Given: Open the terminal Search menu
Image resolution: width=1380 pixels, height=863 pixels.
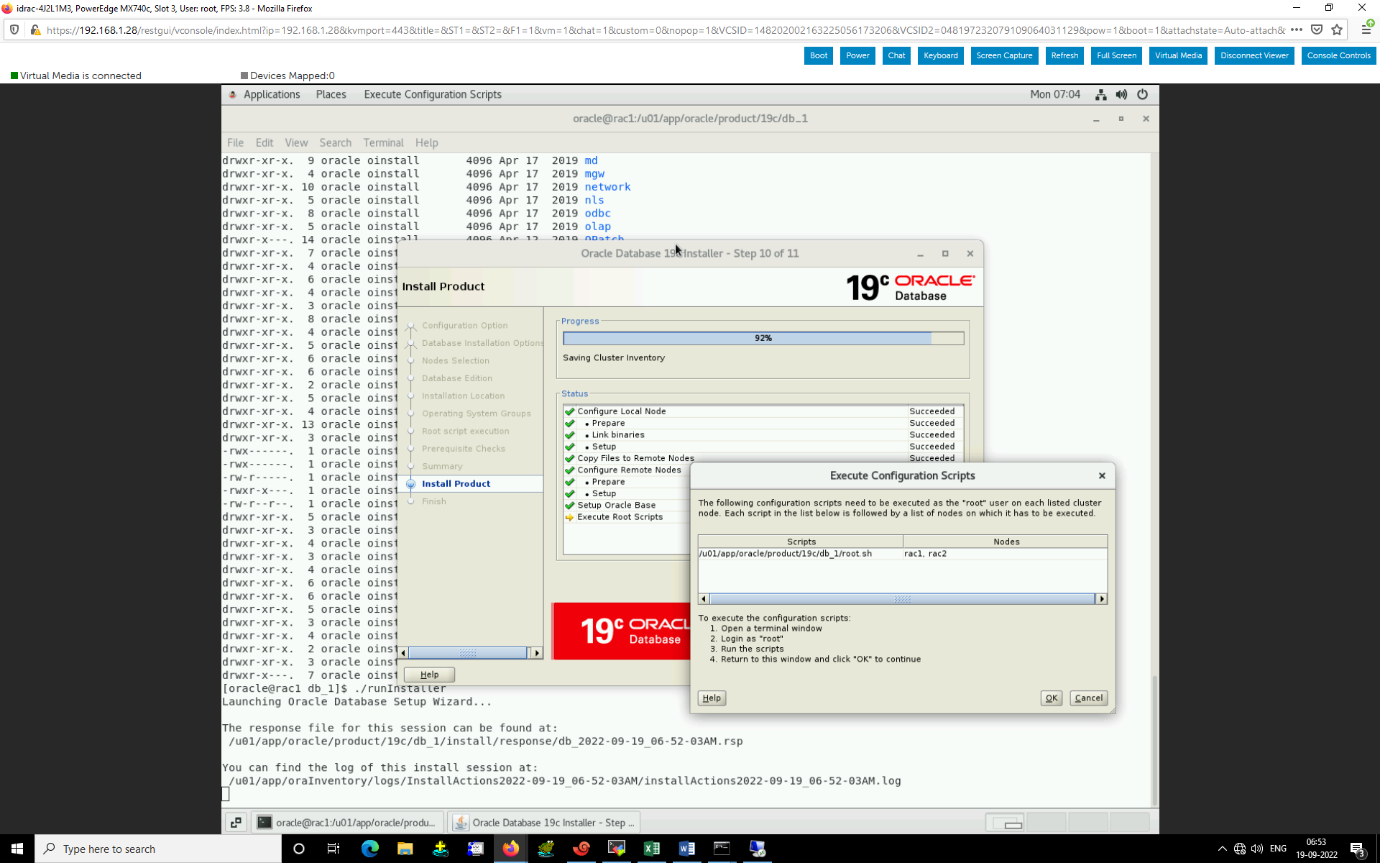Looking at the screenshot, I should [335, 143].
